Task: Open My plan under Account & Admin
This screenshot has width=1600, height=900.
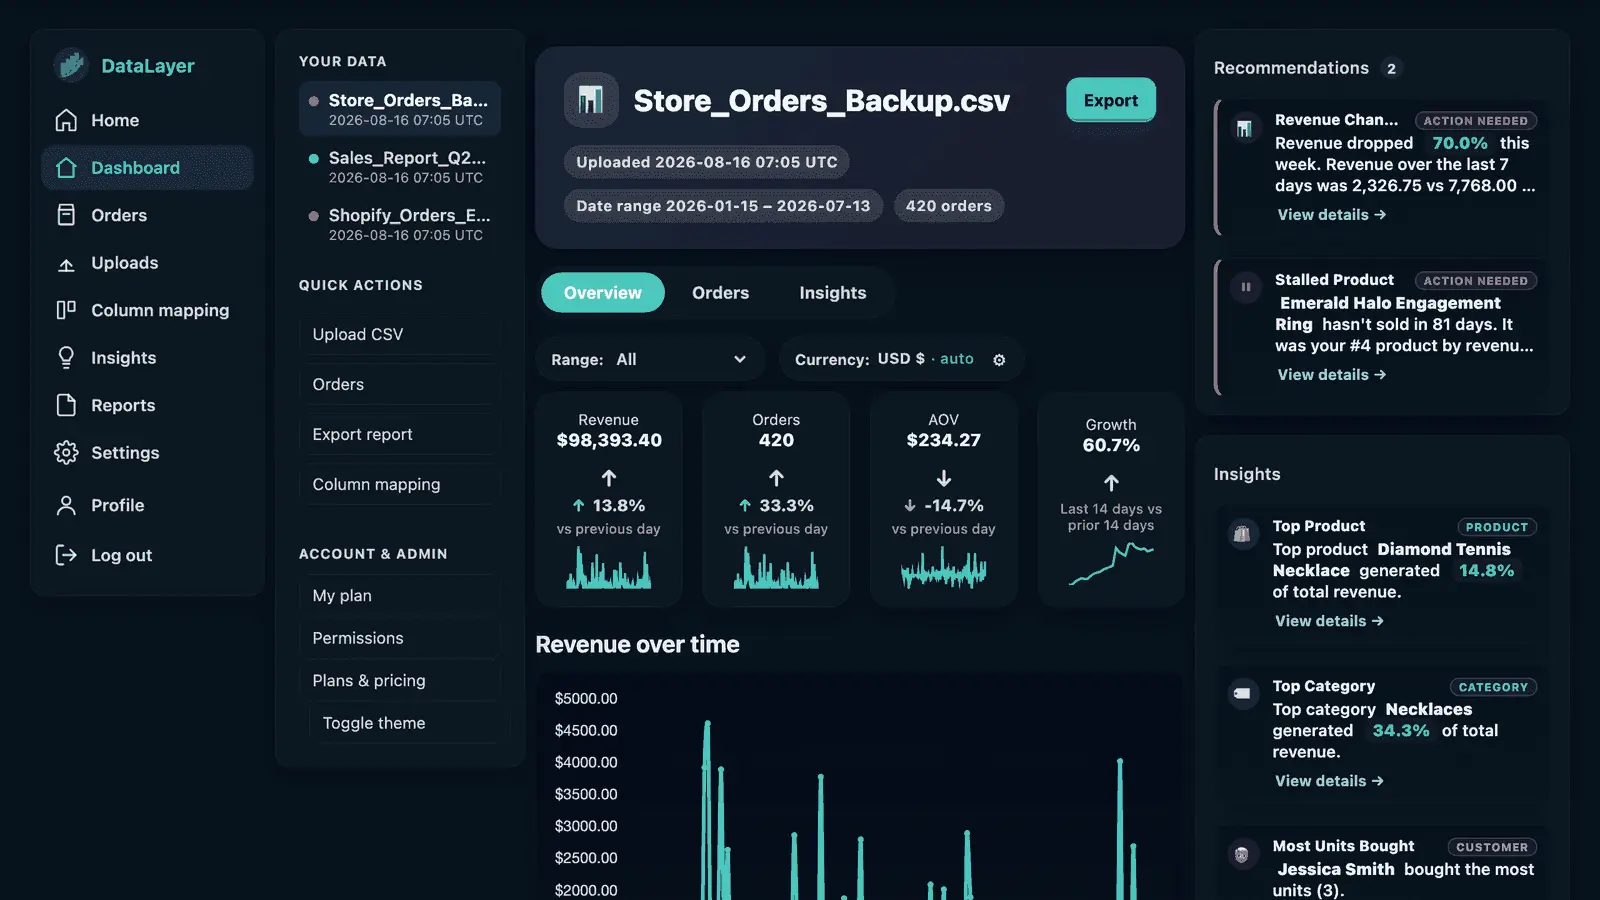Action: 400,596
